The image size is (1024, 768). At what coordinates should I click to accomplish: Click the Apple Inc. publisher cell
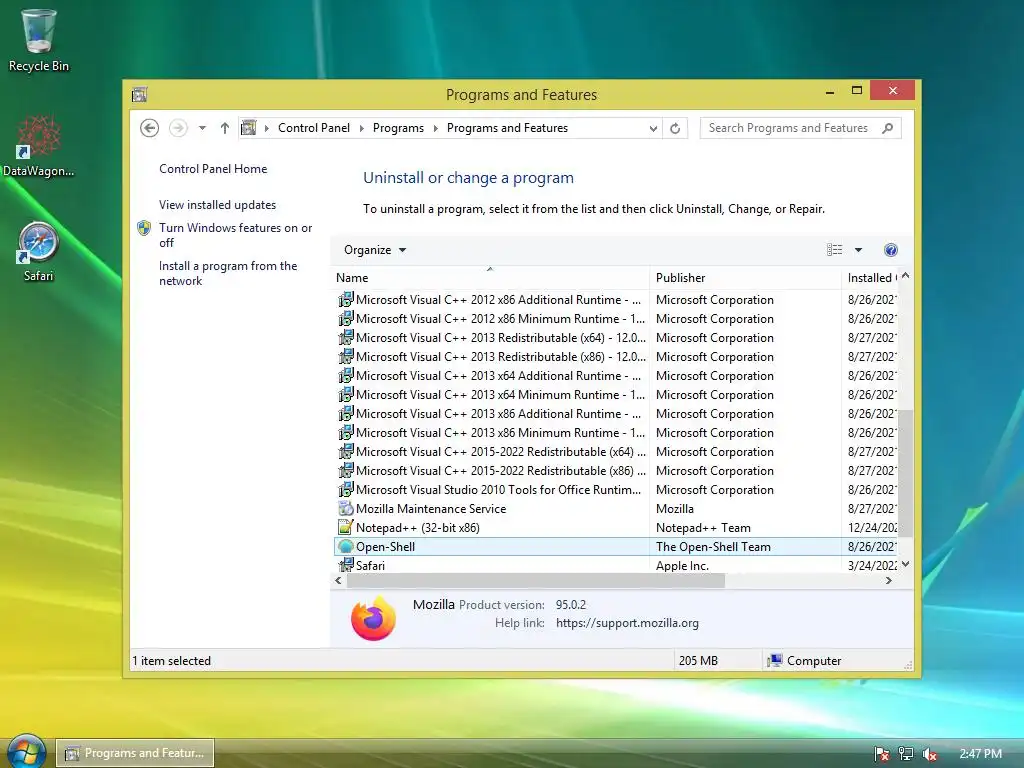tap(682, 566)
